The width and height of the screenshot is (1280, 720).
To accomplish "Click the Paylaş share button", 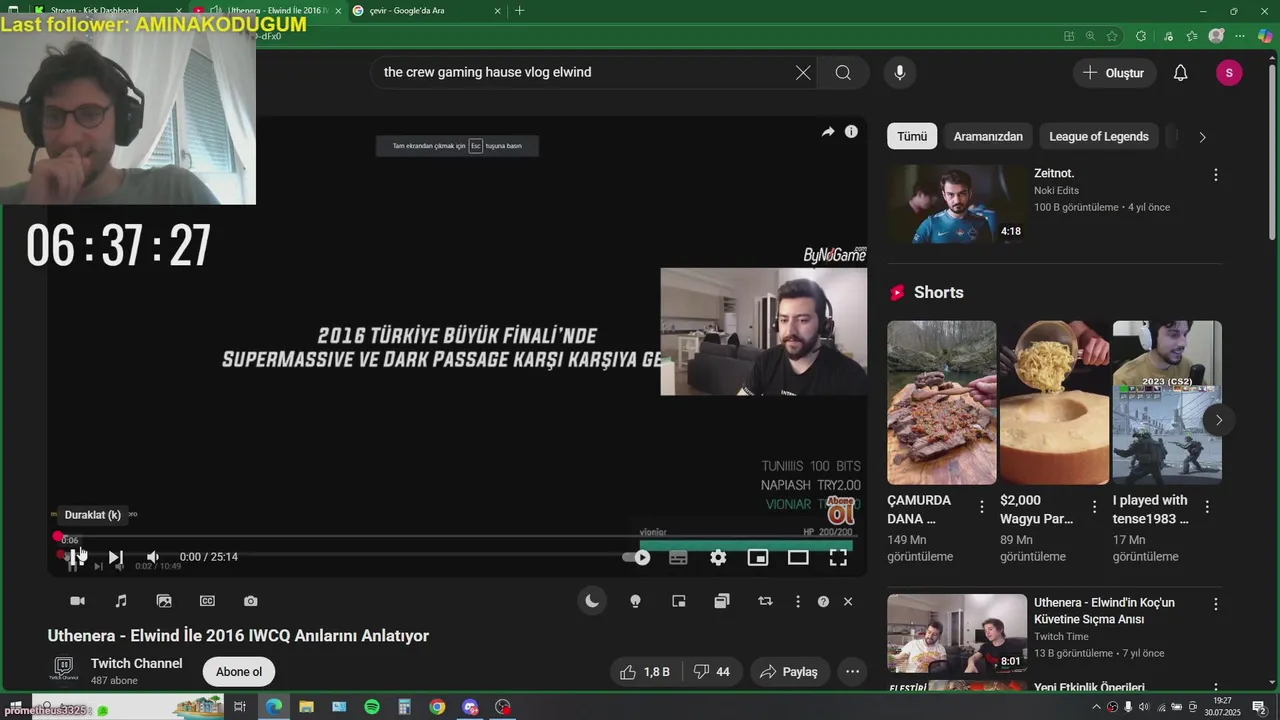I will (789, 672).
